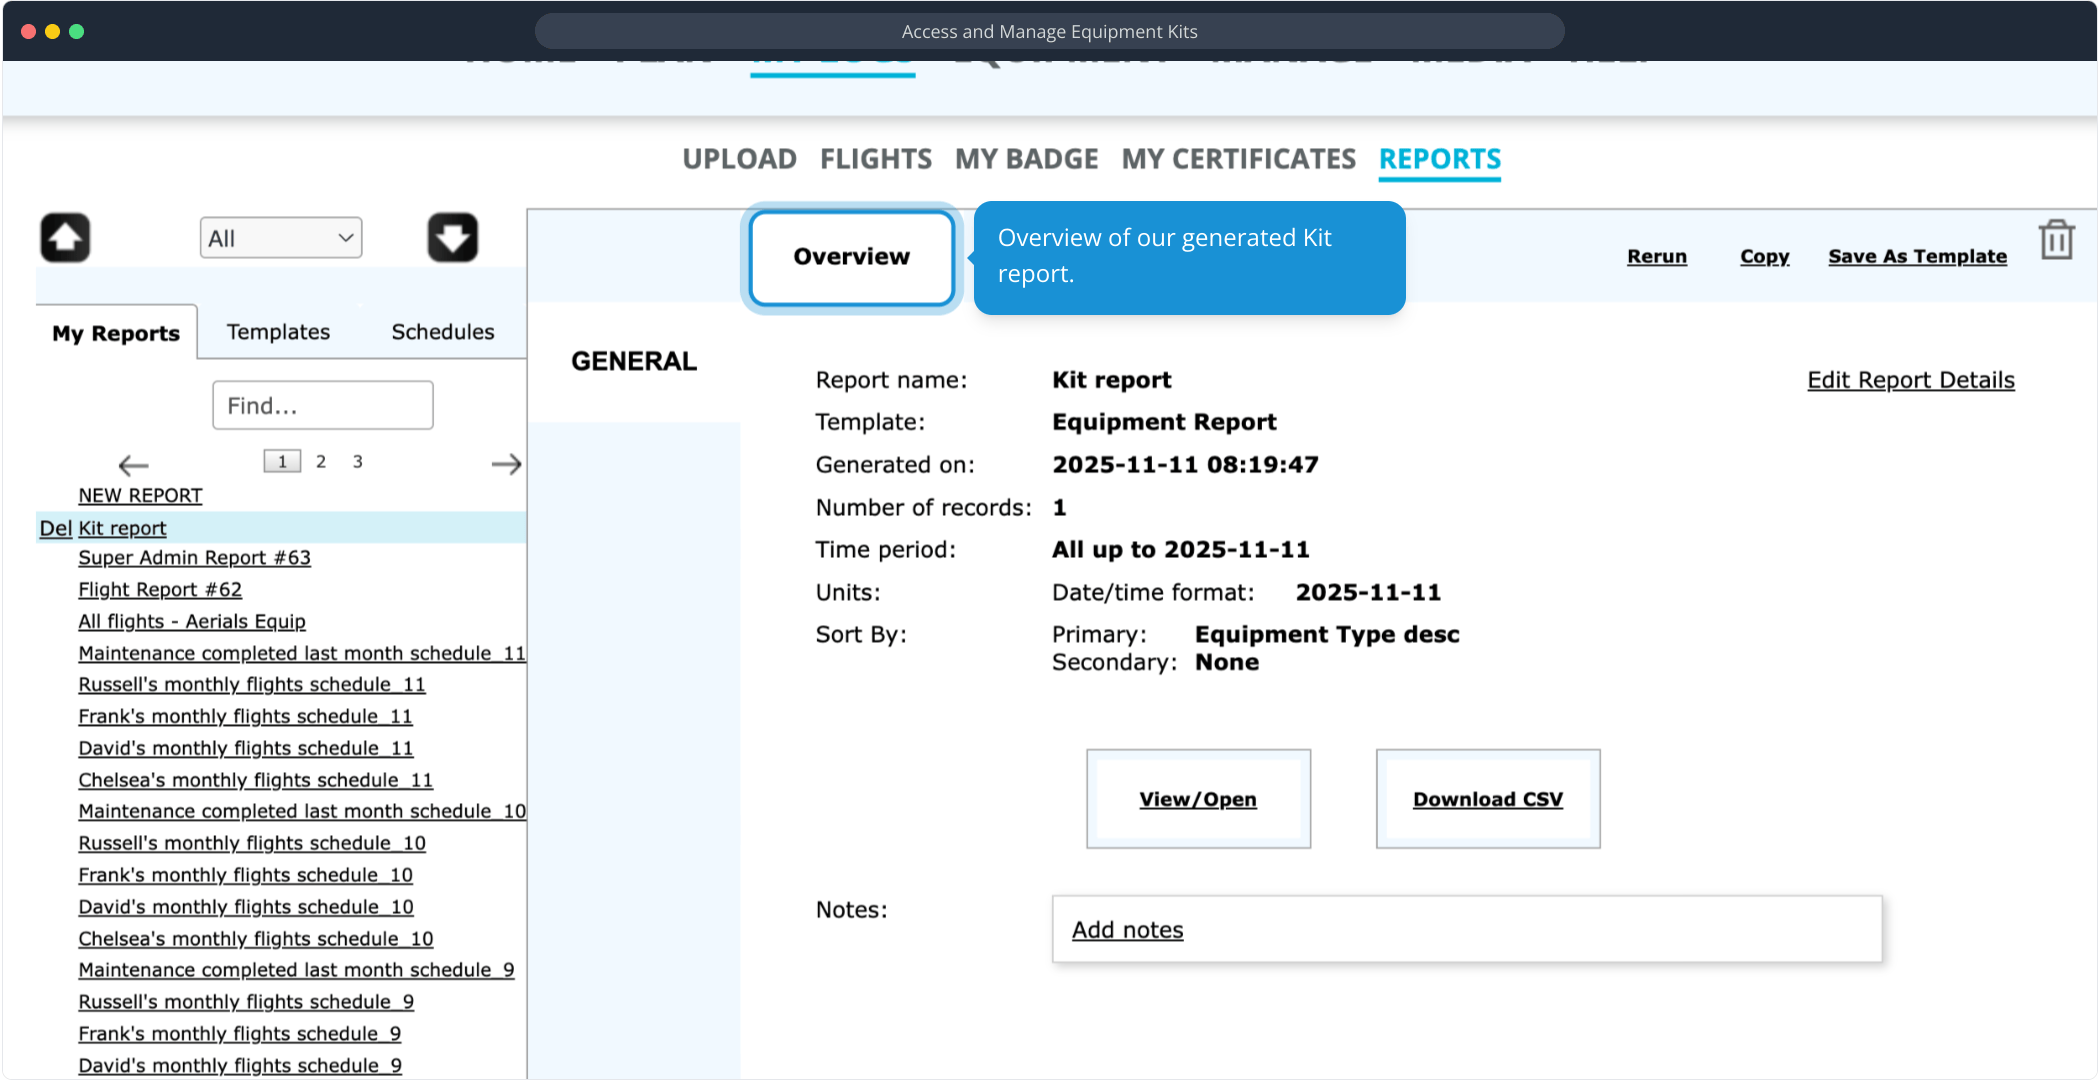The image size is (2100, 1080).
Task: Open the Overview section button
Action: (x=851, y=257)
